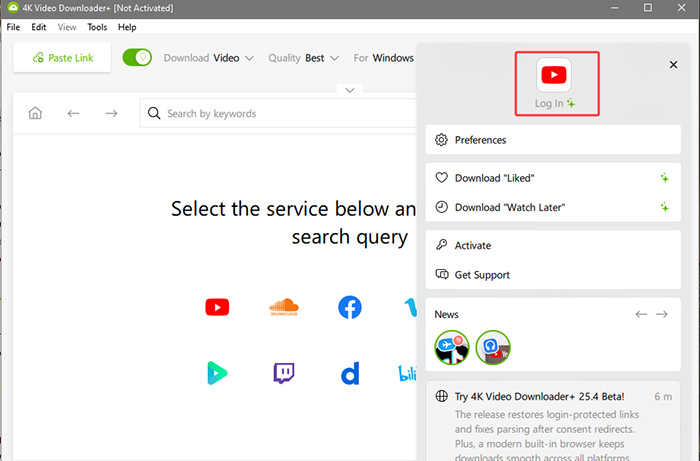Image resolution: width=700 pixels, height=461 pixels.
Task: Open the View menu
Action: point(67,27)
